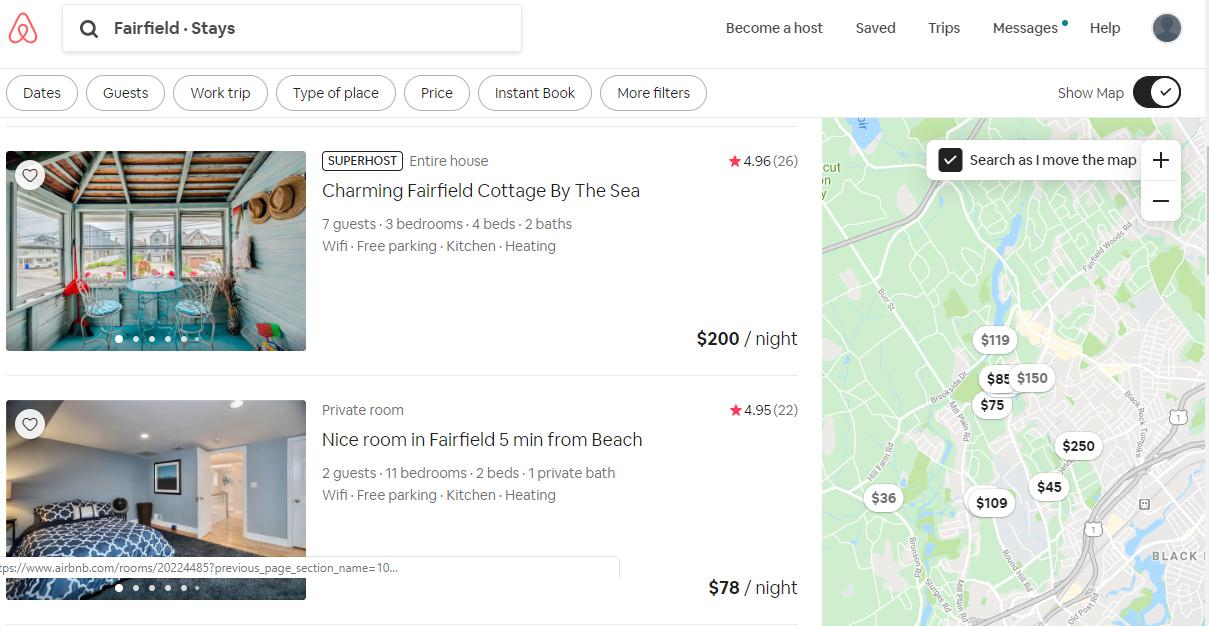1209x626 pixels.
Task: Click the Airbnb logo
Action: point(24,28)
